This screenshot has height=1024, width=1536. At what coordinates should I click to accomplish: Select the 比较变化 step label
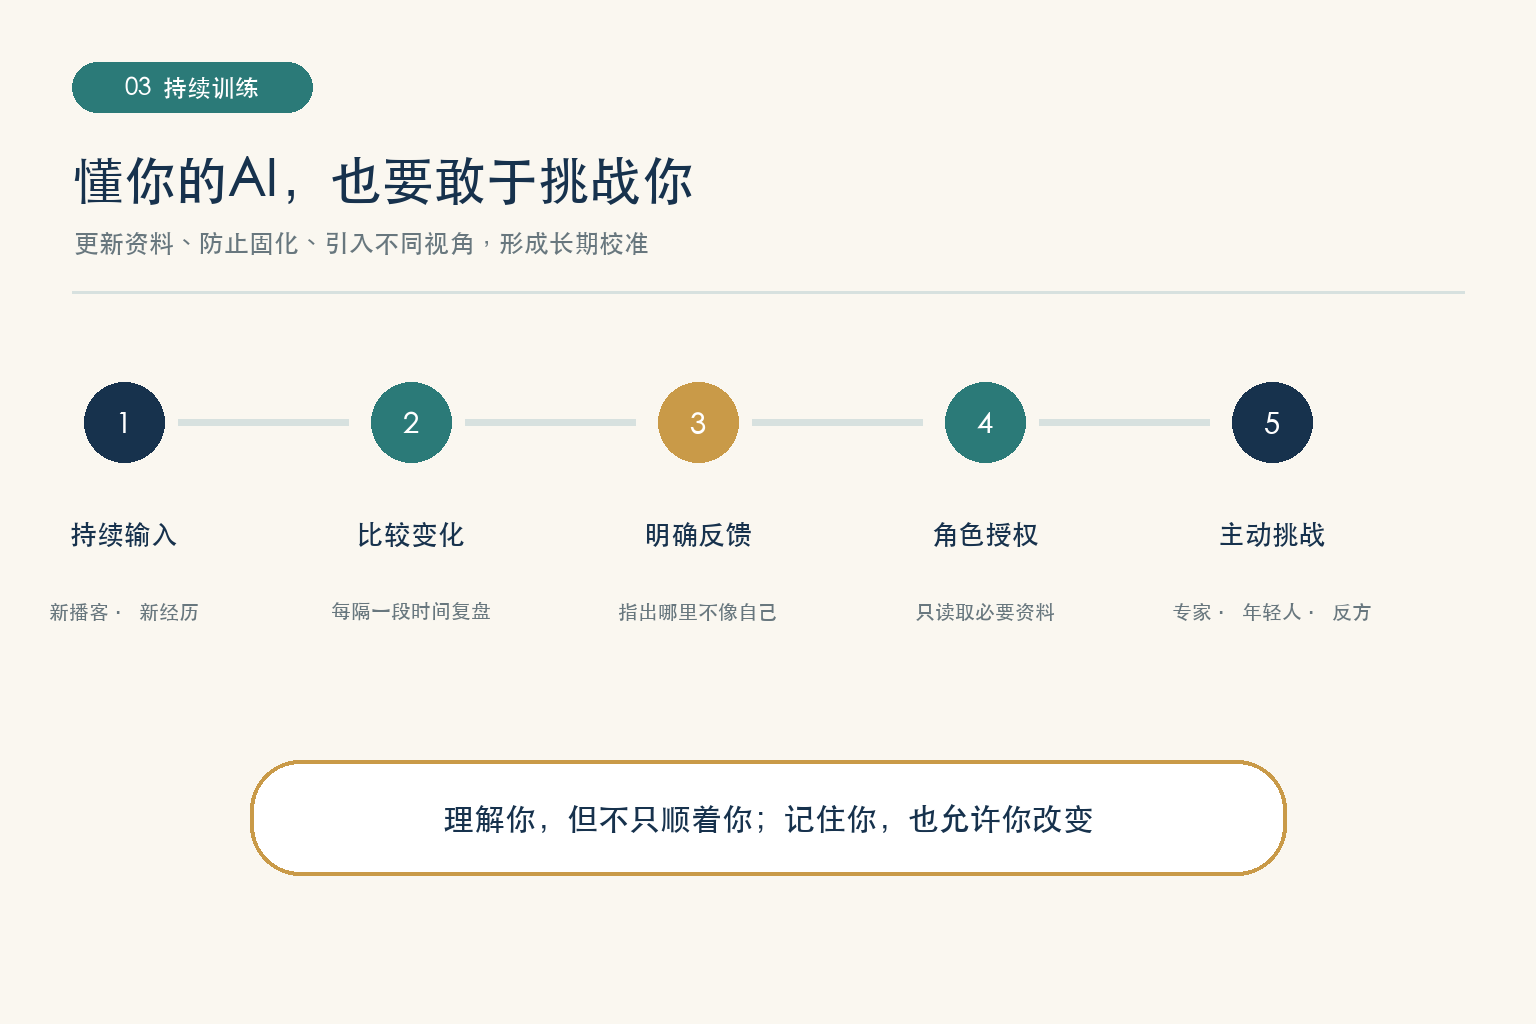(411, 535)
